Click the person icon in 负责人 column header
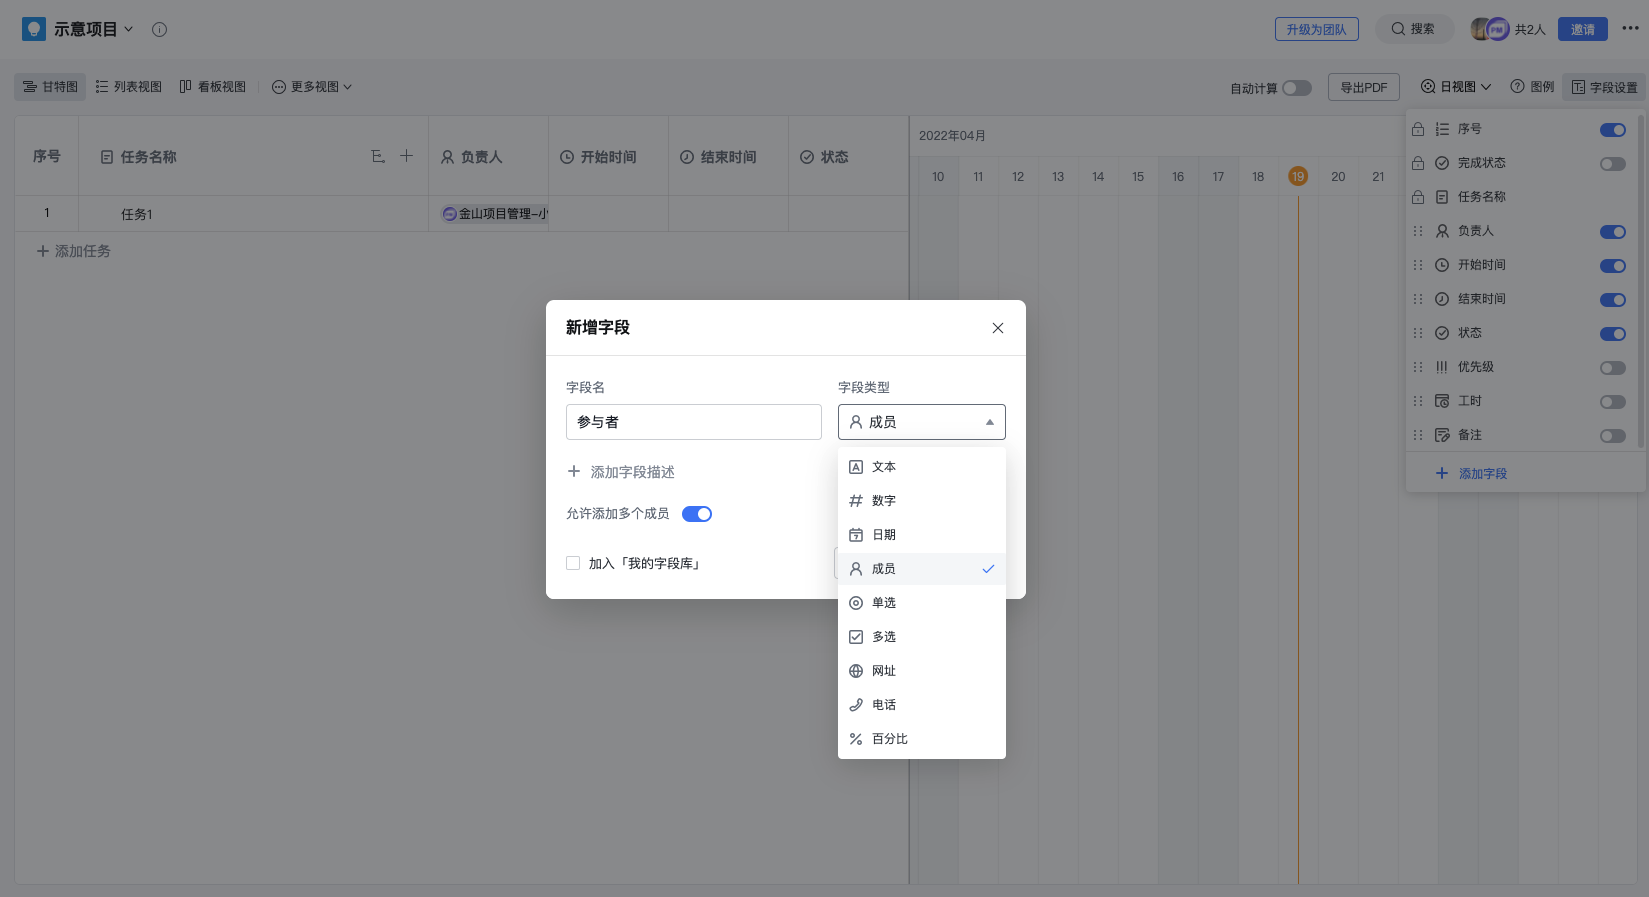The image size is (1649, 897). click(x=447, y=157)
